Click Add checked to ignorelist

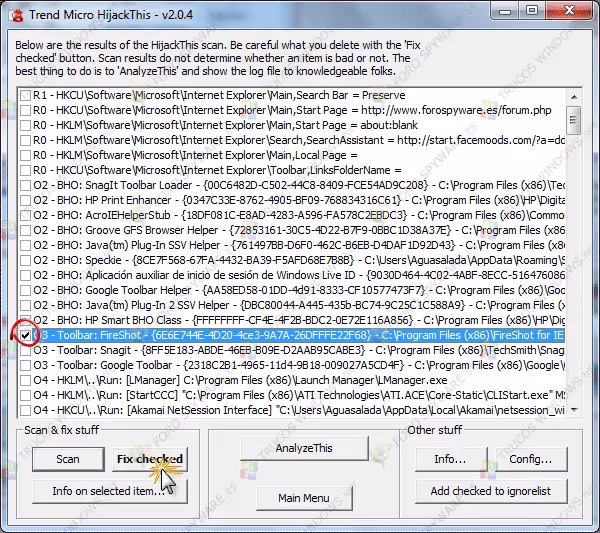pos(491,491)
